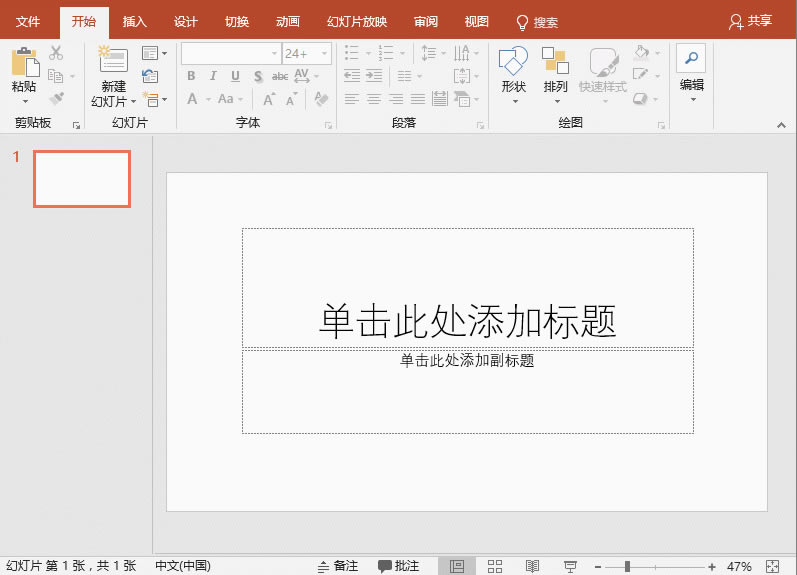Start slideshow from status bar icon
The width and height of the screenshot is (797, 575).
pos(570,566)
